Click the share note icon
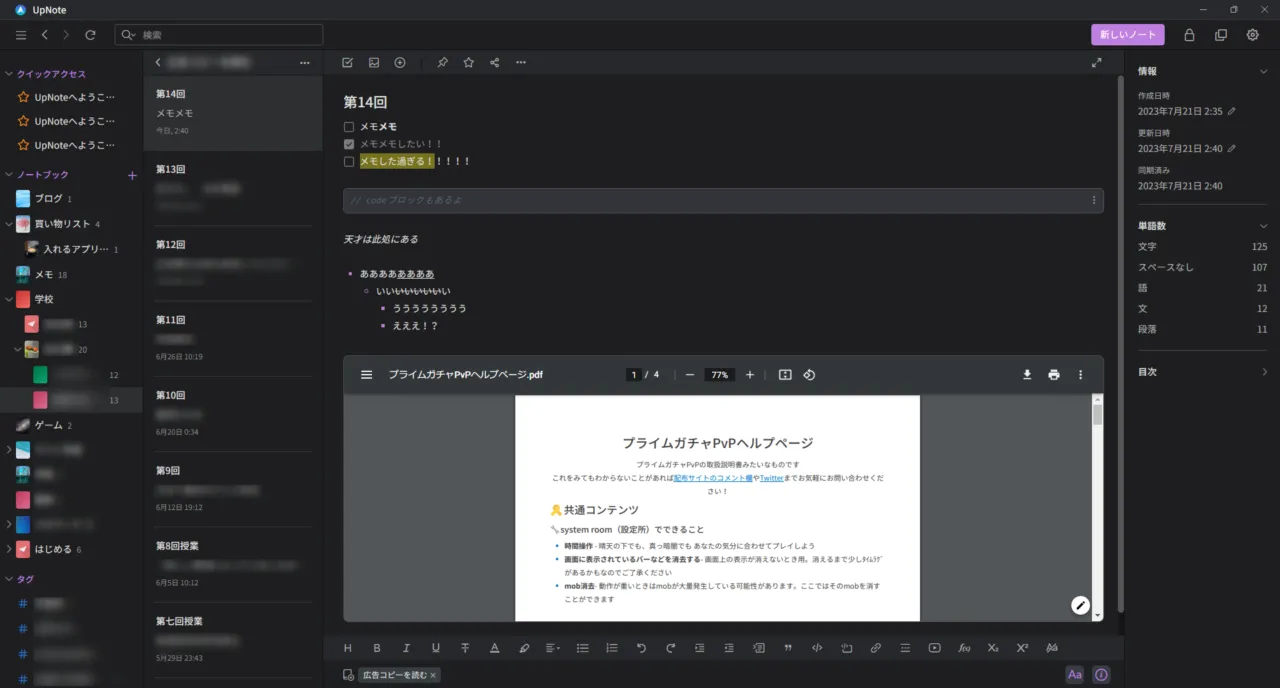1280x688 pixels. [495, 62]
